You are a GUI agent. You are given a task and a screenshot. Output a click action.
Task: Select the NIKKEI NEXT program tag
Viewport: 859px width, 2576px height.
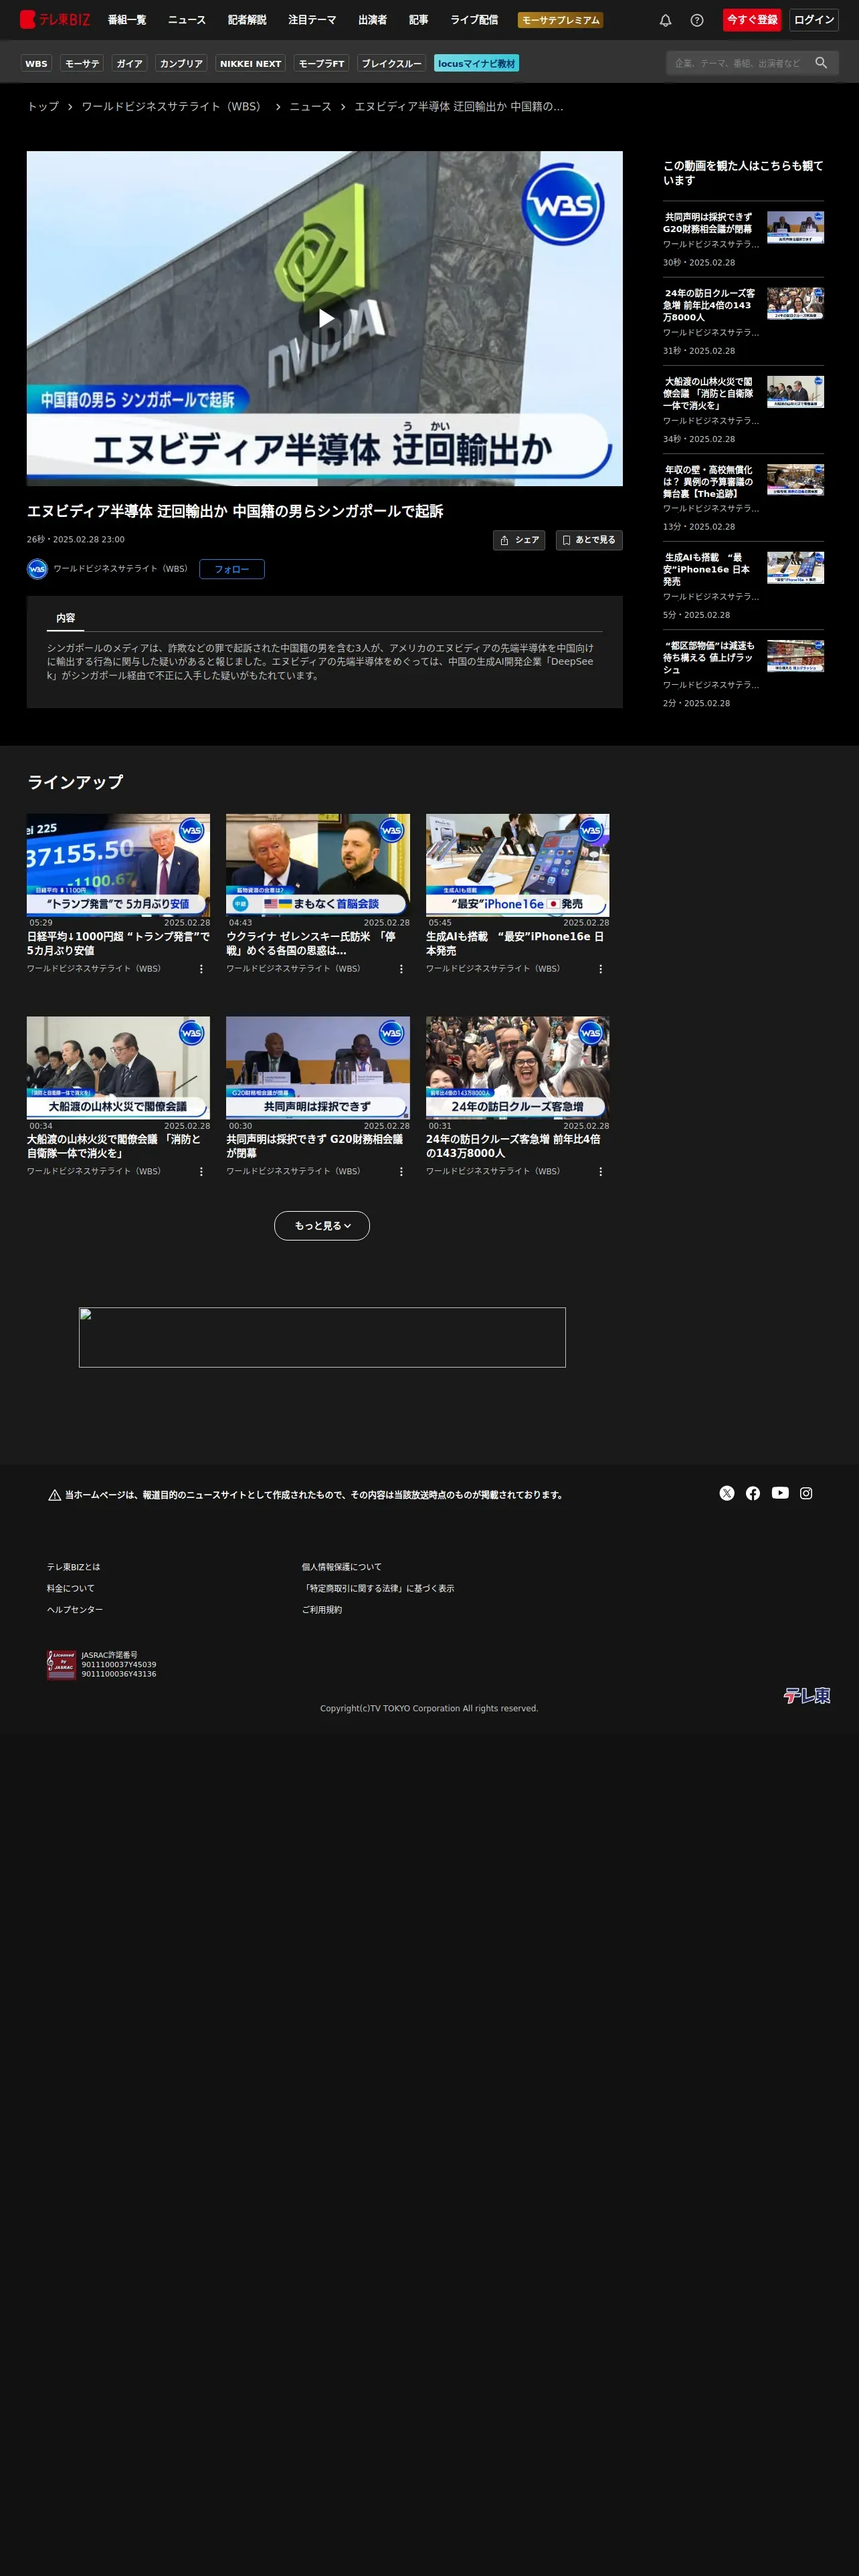(250, 63)
